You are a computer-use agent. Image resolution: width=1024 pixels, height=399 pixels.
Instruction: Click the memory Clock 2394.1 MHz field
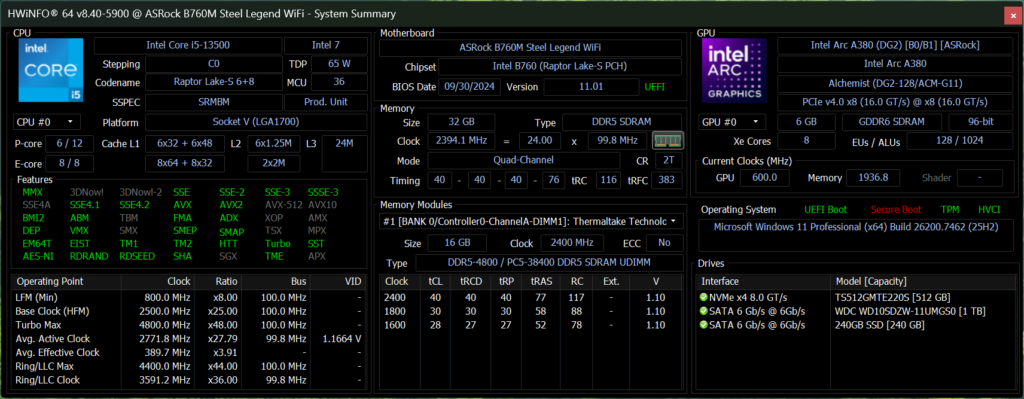(x=460, y=141)
